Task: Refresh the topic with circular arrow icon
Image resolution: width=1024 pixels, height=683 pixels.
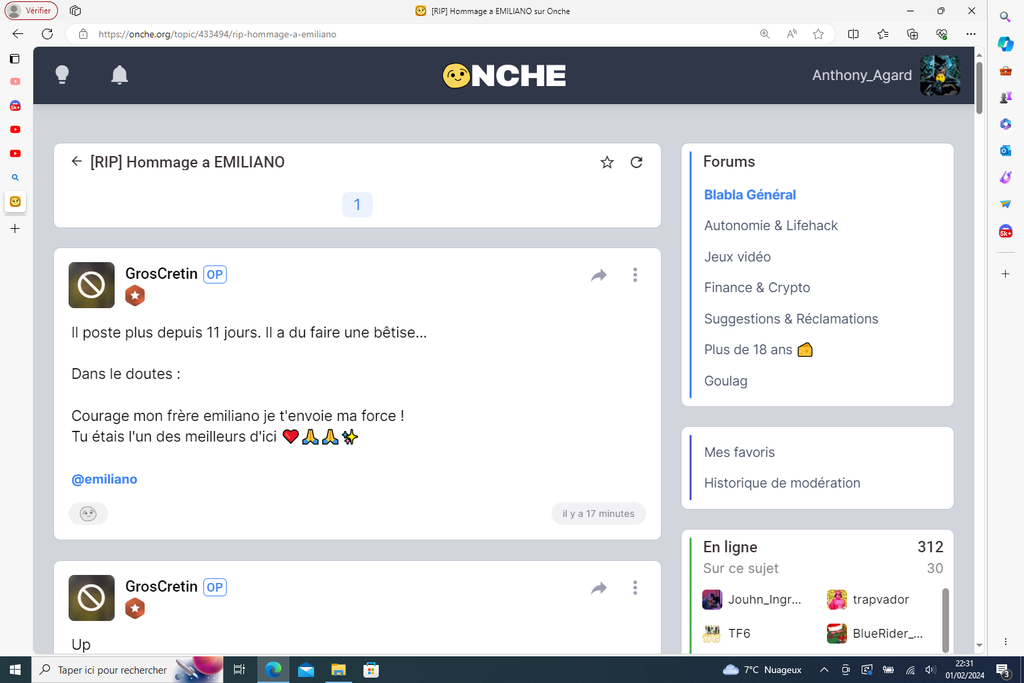Action: coord(636,163)
